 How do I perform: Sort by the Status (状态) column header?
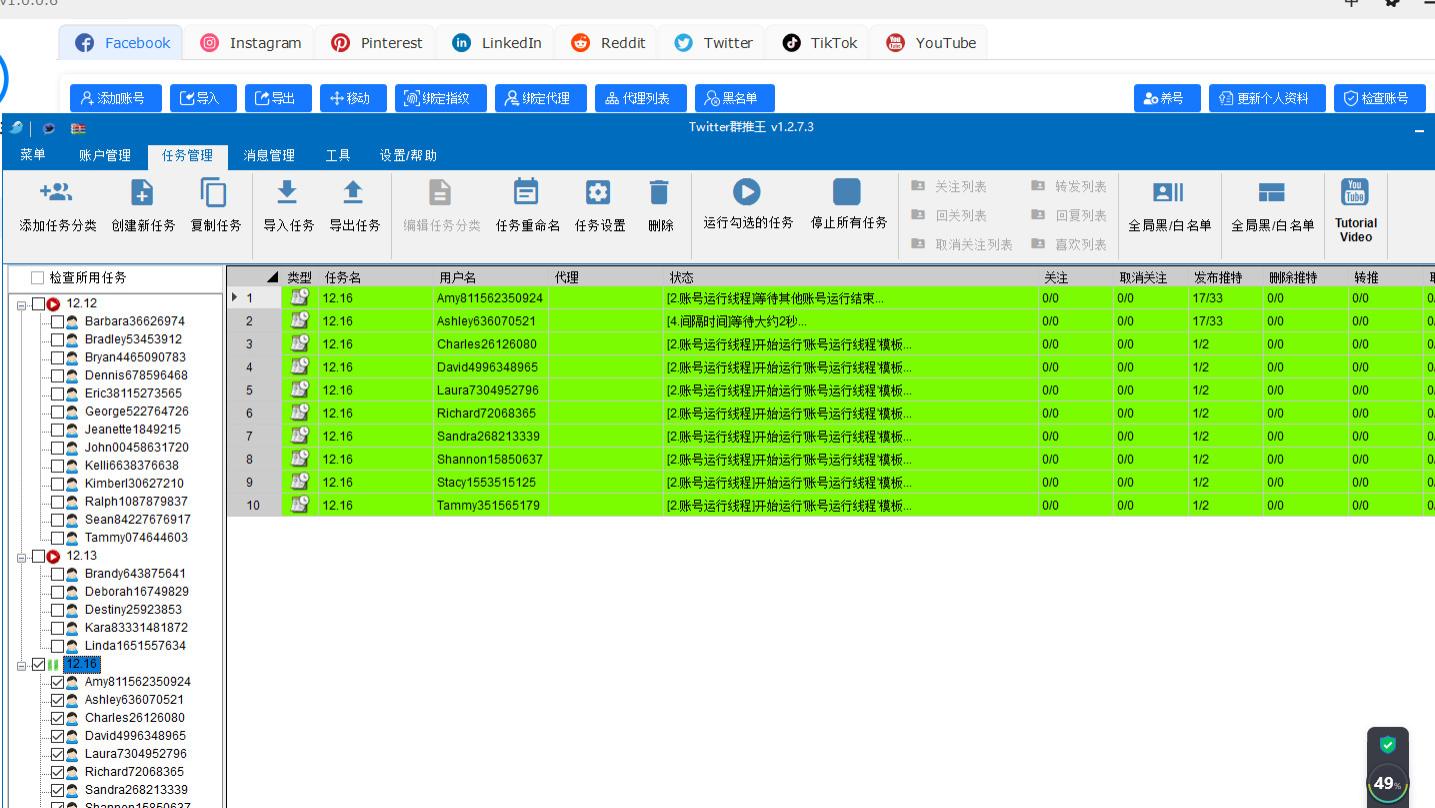[x=851, y=277]
